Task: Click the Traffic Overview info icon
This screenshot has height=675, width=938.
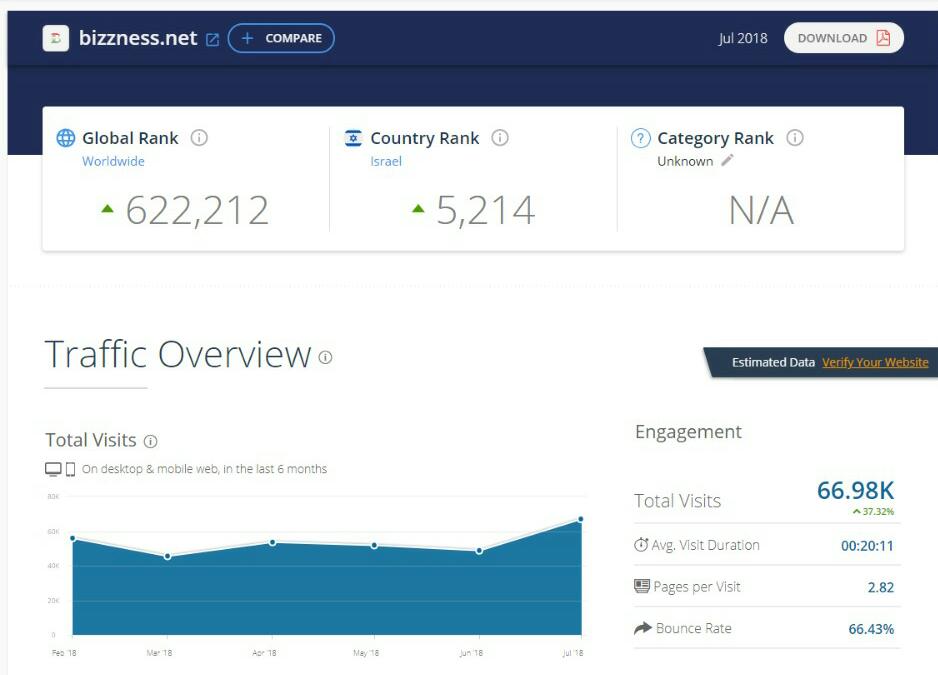Action: coord(325,357)
